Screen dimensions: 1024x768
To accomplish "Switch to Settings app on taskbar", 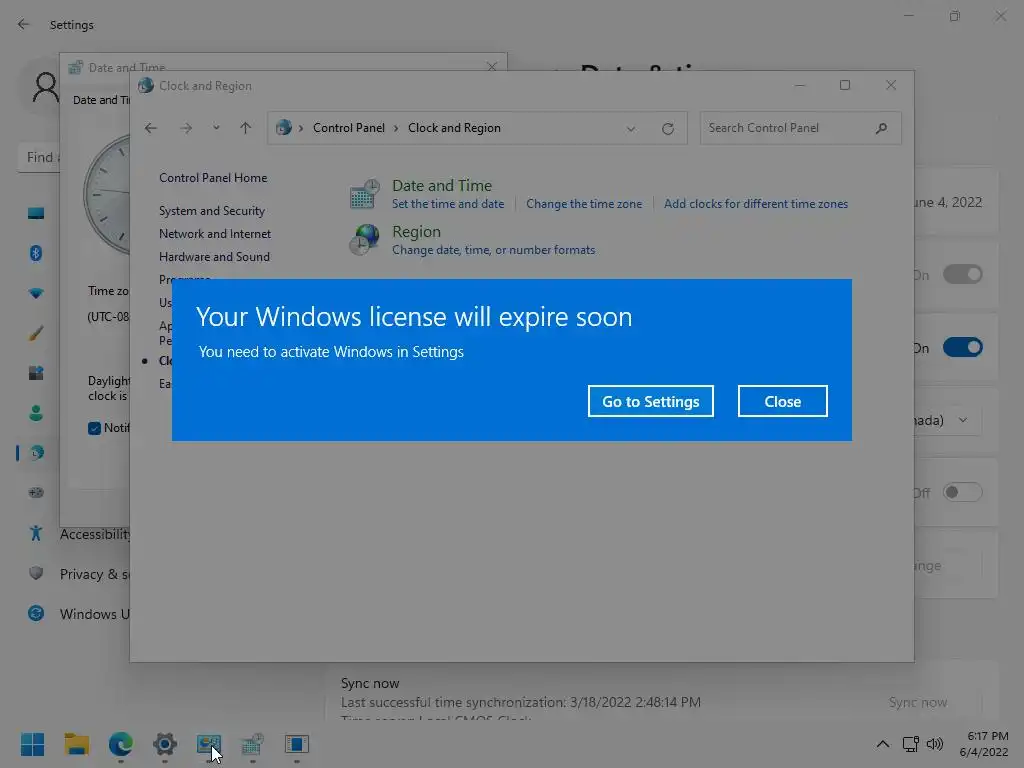I will coord(165,744).
